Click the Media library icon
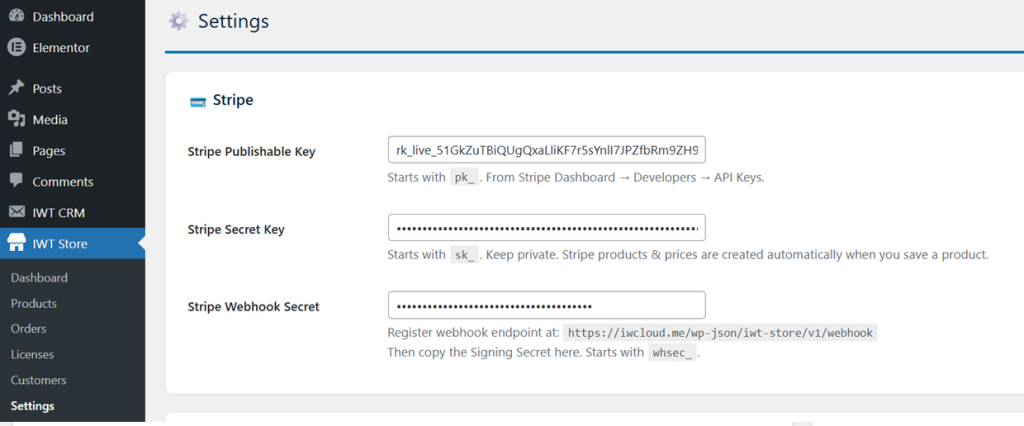The image size is (1024, 426). click(x=16, y=119)
